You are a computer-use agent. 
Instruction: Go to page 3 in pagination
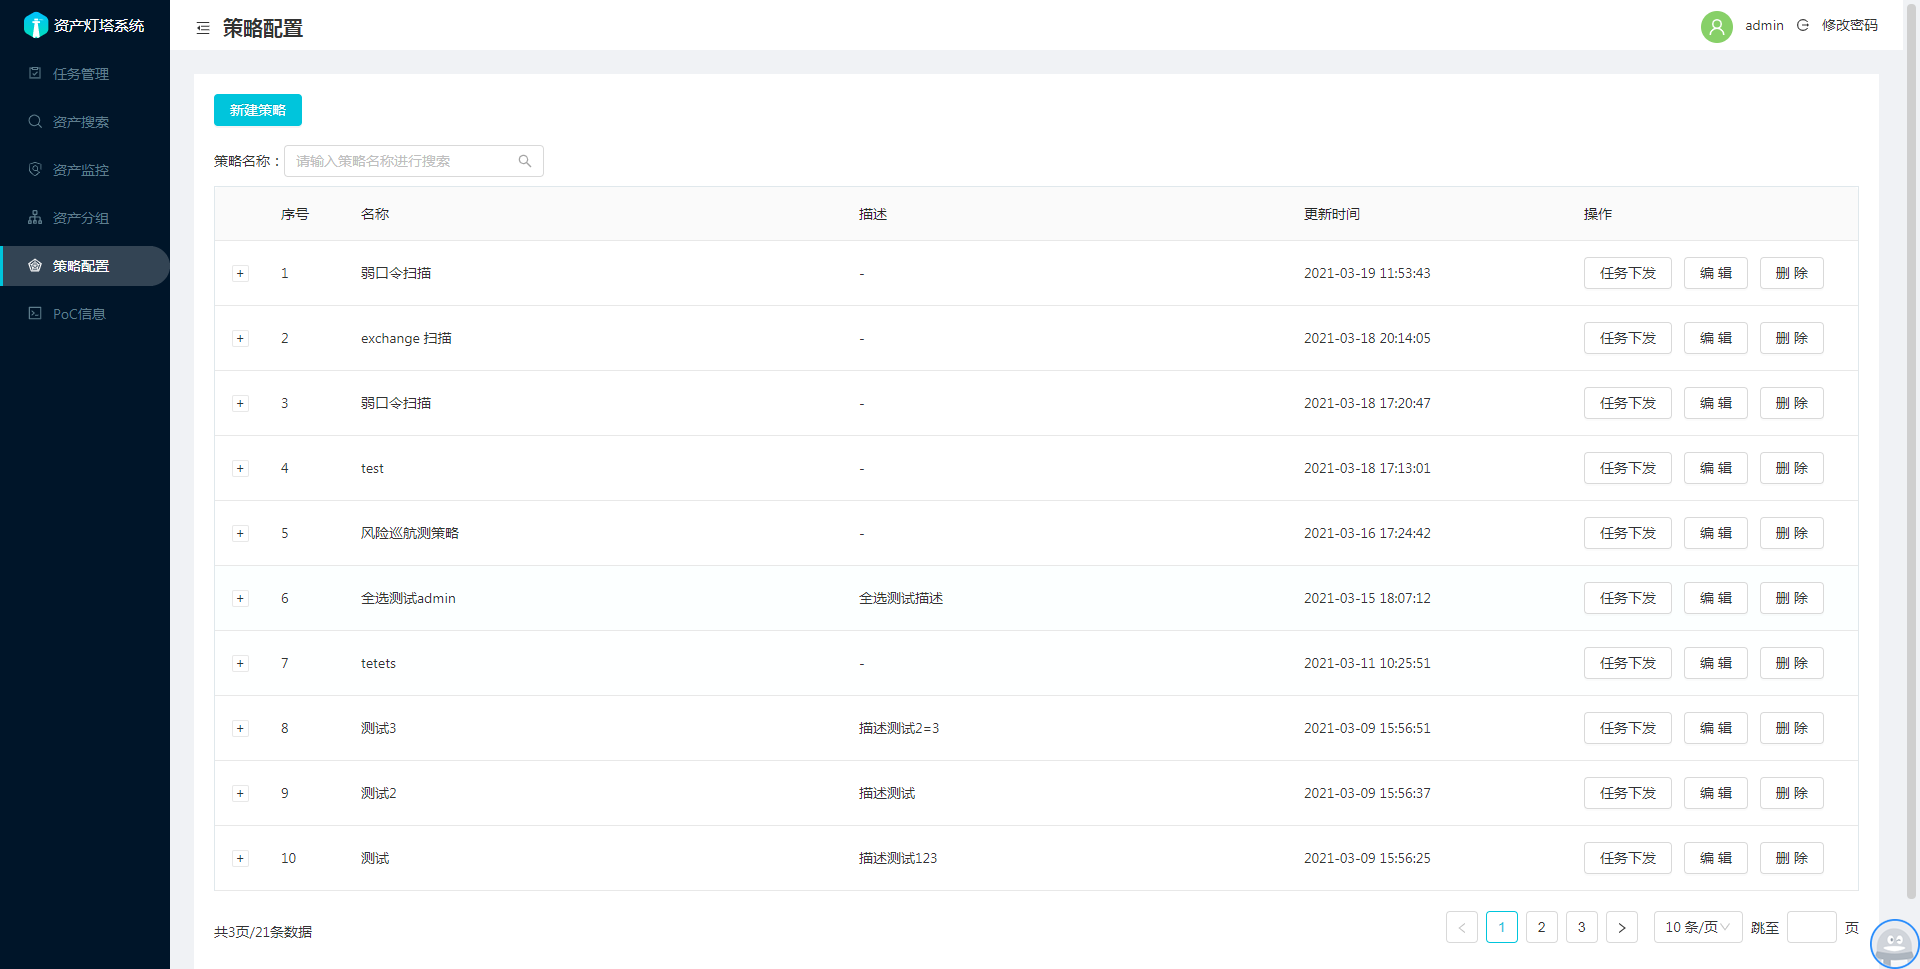[x=1582, y=927]
